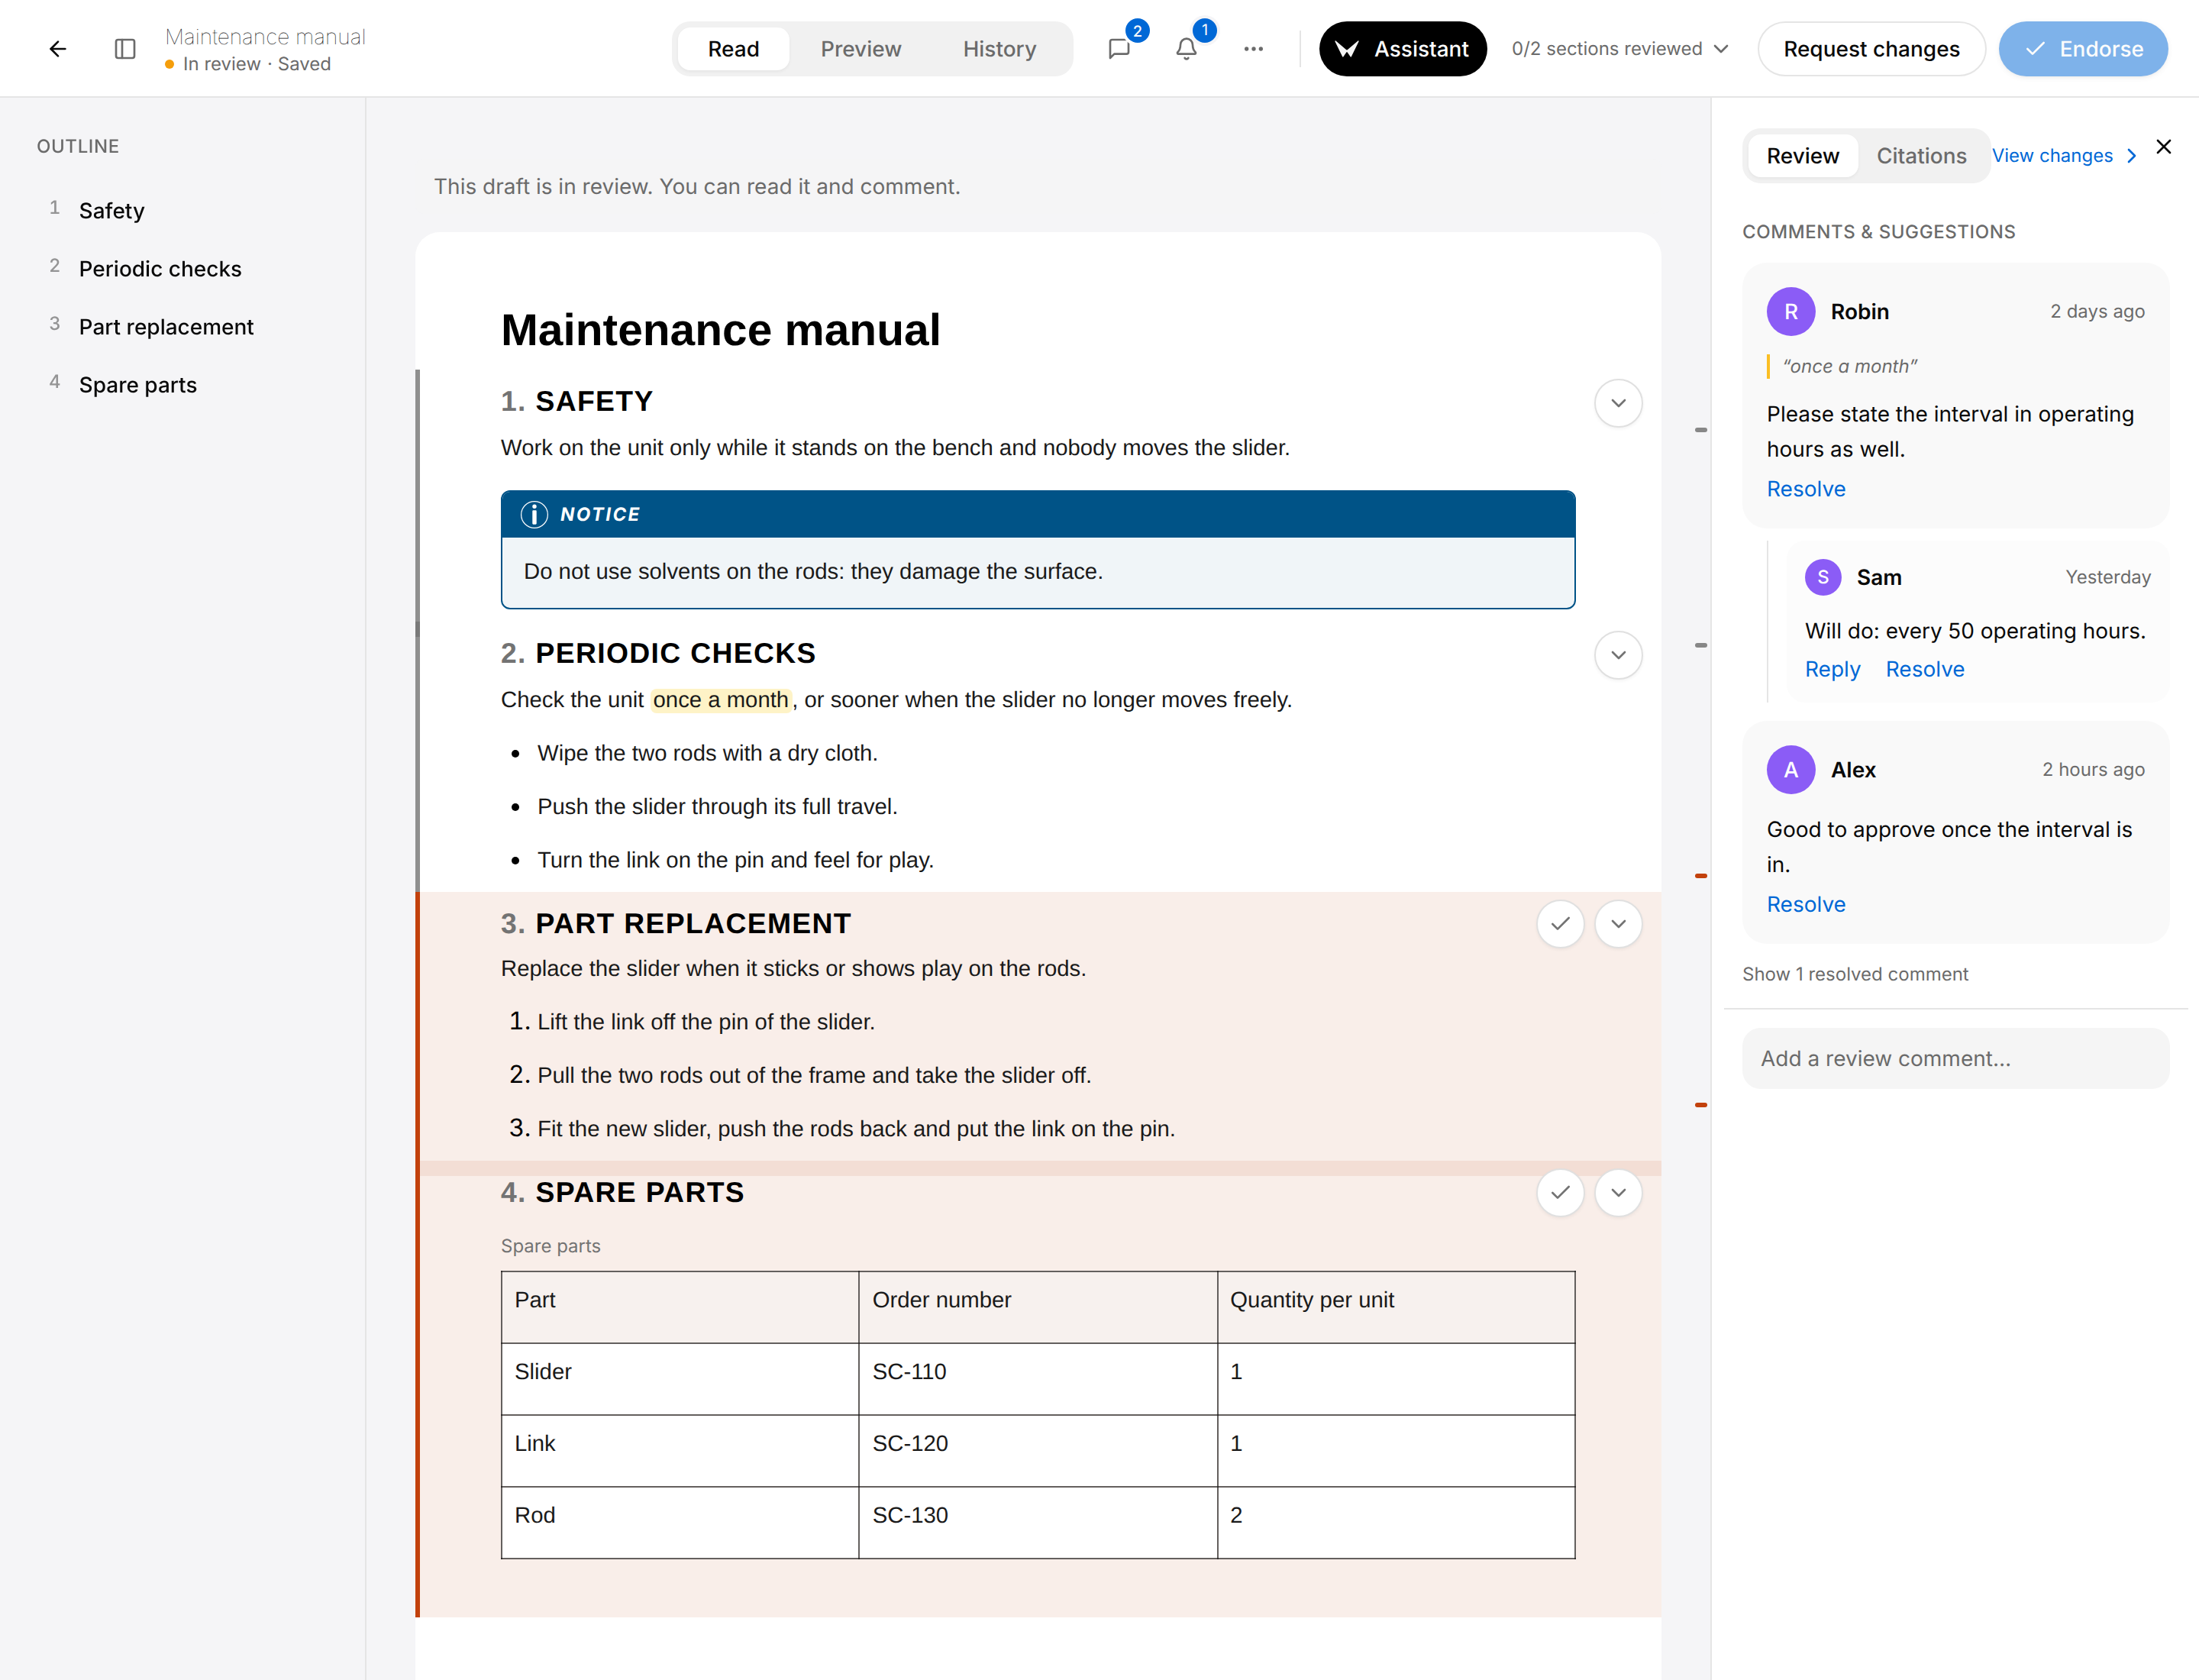Open the three-dot more options menu
Viewport: 2199px width, 1680px height.
tap(1253, 48)
